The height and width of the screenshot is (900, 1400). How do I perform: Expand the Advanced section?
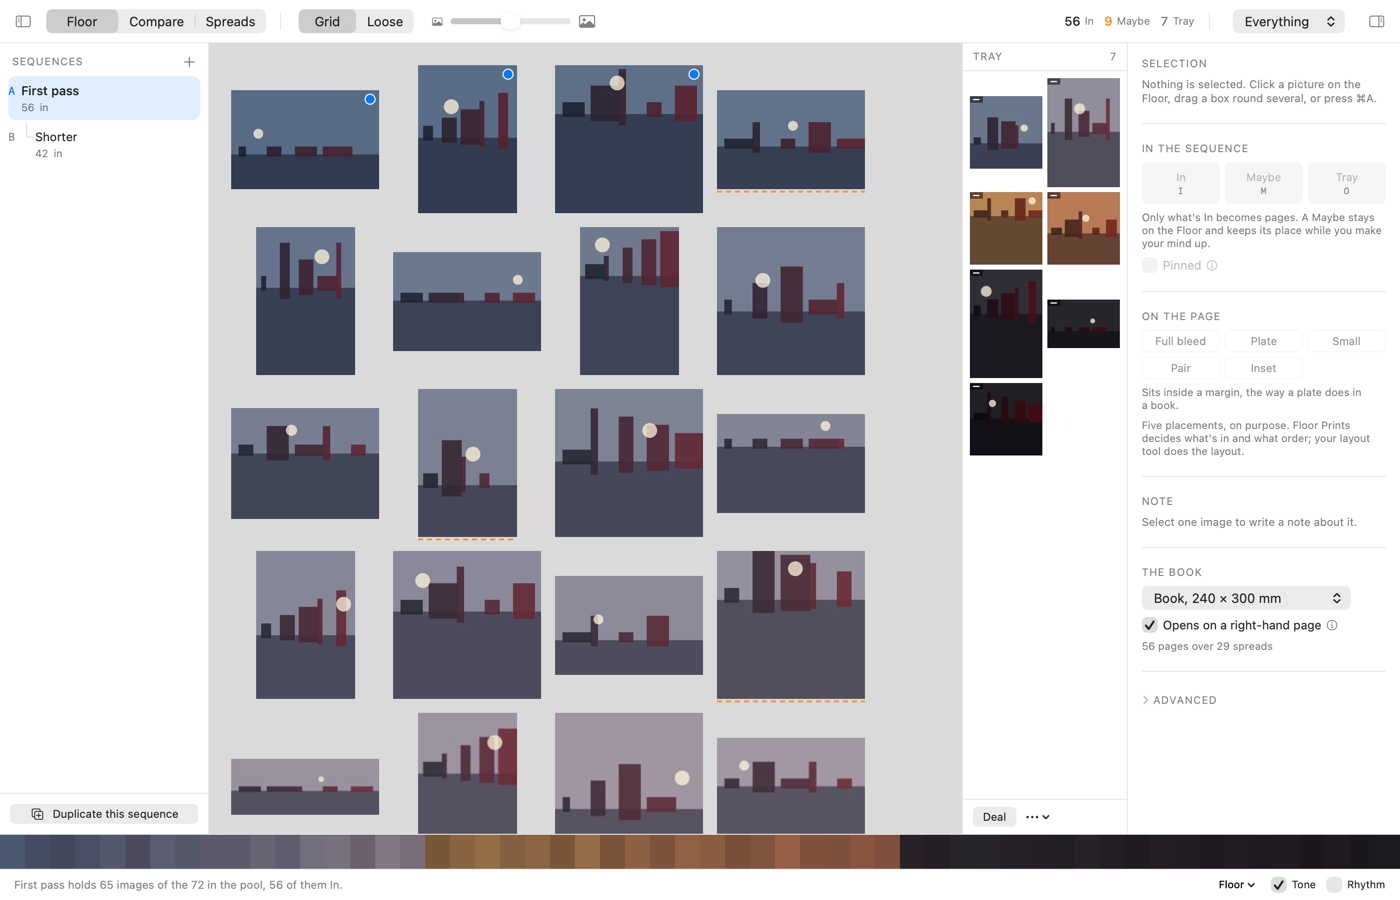tap(1180, 700)
